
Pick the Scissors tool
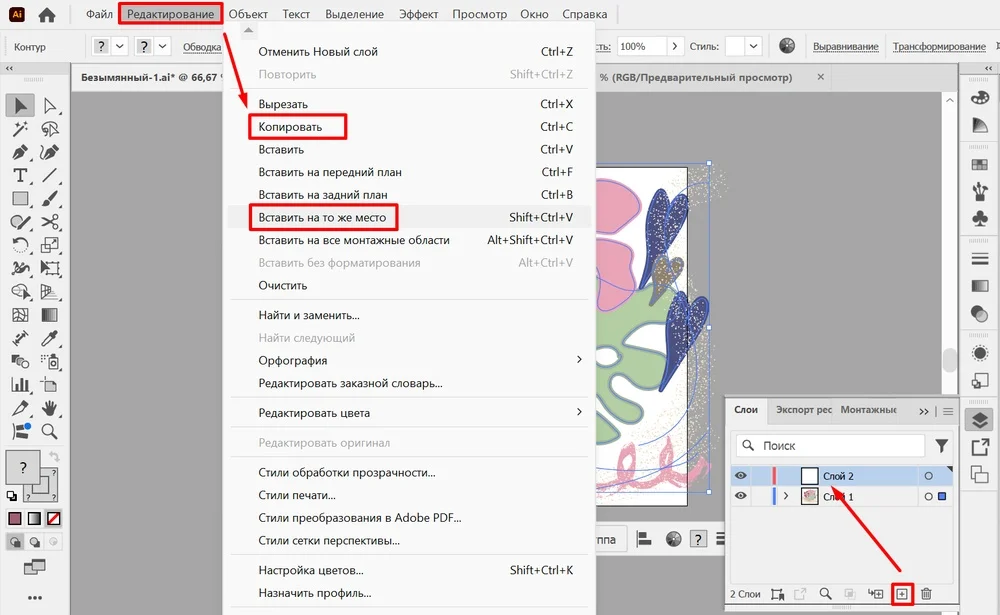tap(50, 222)
